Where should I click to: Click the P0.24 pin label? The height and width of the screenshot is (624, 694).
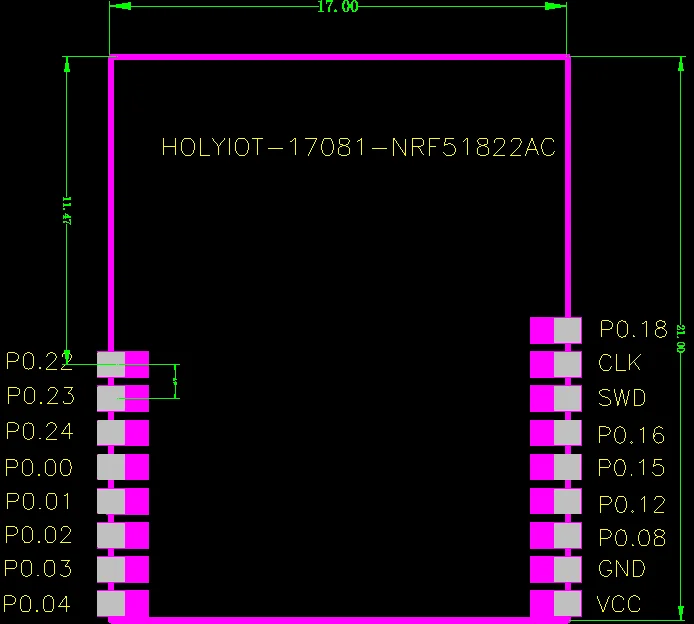39,431
